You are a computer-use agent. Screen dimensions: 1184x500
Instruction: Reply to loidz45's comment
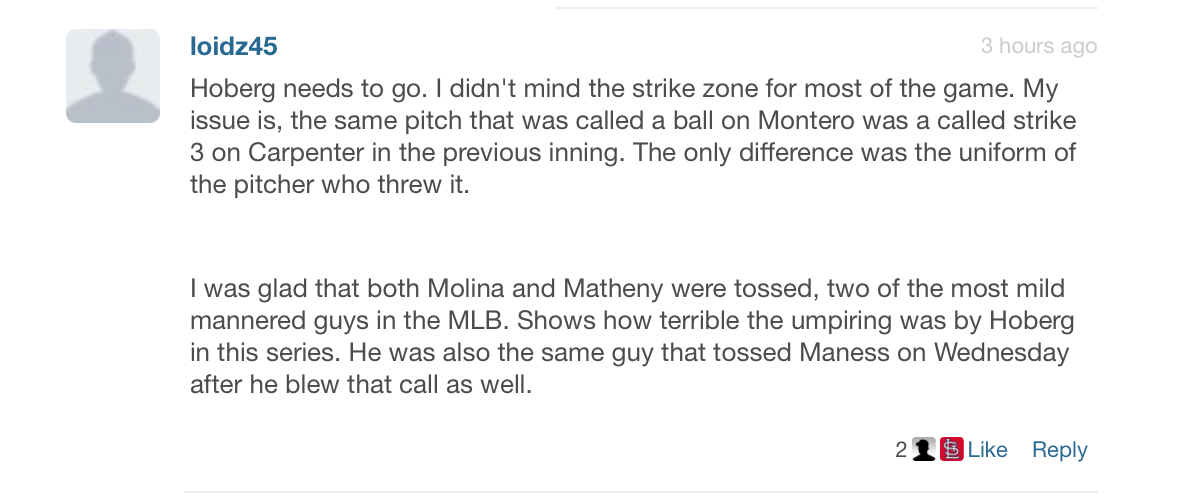[1059, 450]
